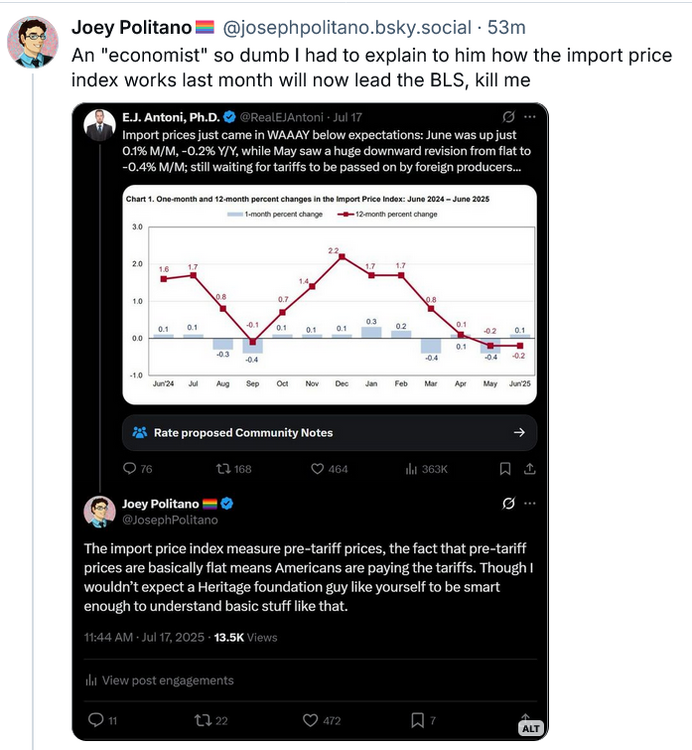Click the ALT badge on image
The width and height of the screenshot is (692, 750).
[x=530, y=729]
